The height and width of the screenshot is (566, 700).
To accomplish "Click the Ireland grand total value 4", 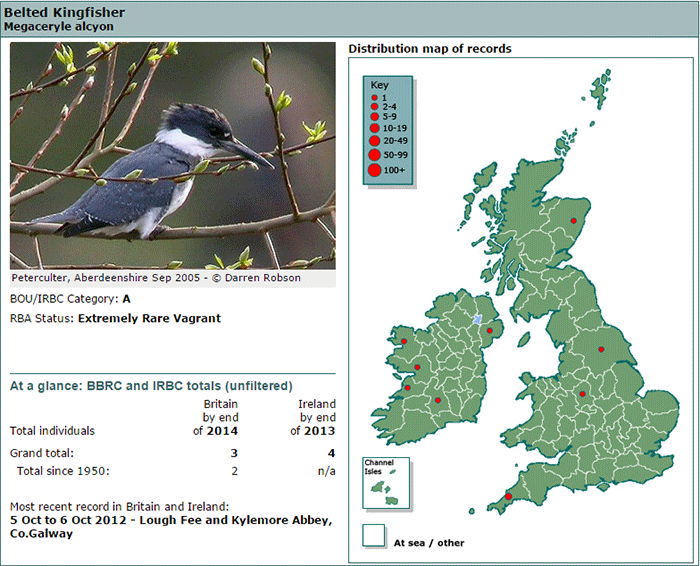I will point(331,453).
